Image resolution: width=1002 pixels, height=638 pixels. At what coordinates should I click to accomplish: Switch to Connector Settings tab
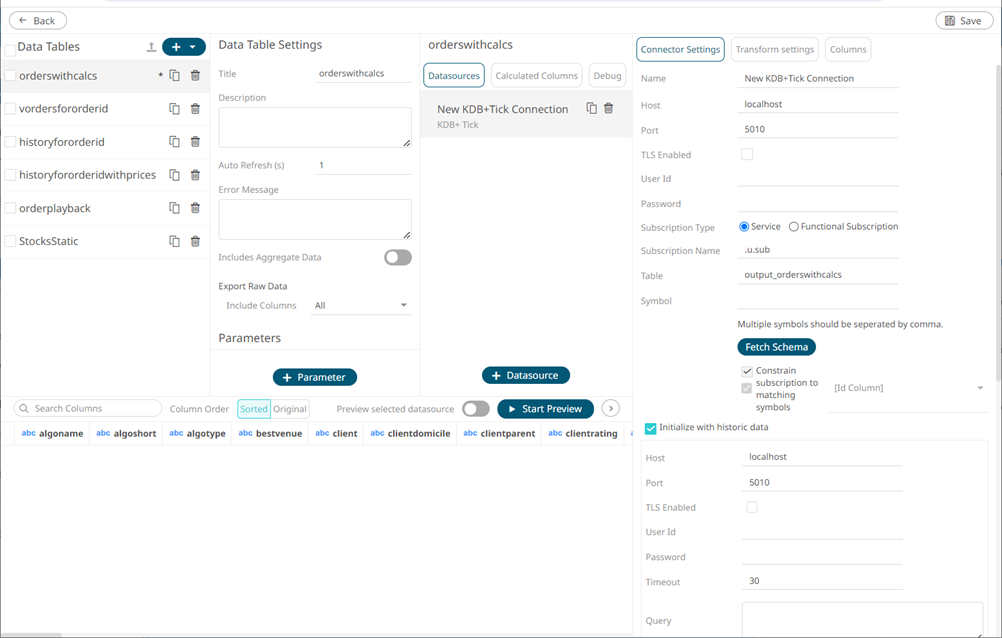pyautogui.click(x=681, y=49)
